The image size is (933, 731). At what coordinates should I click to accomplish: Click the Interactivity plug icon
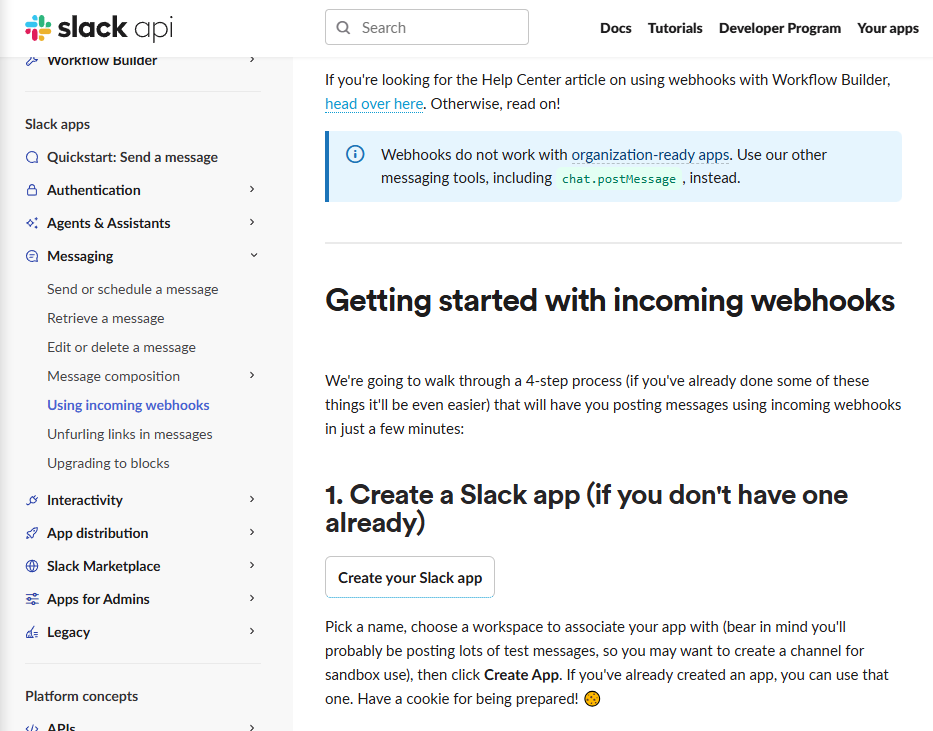tap(32, 500)
